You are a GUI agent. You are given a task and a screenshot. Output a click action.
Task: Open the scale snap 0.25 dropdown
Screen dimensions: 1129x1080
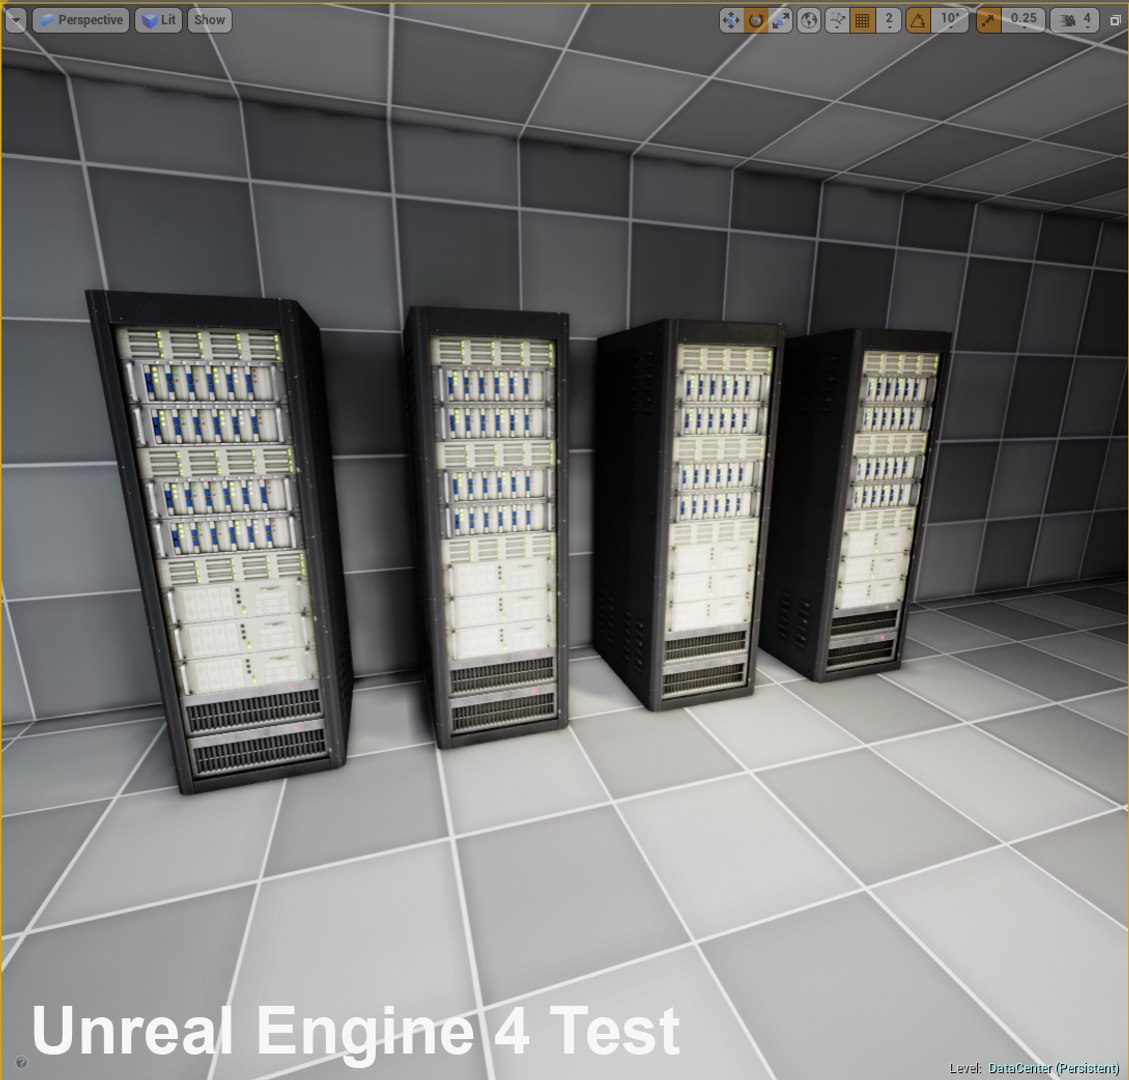coord(1023,20)
